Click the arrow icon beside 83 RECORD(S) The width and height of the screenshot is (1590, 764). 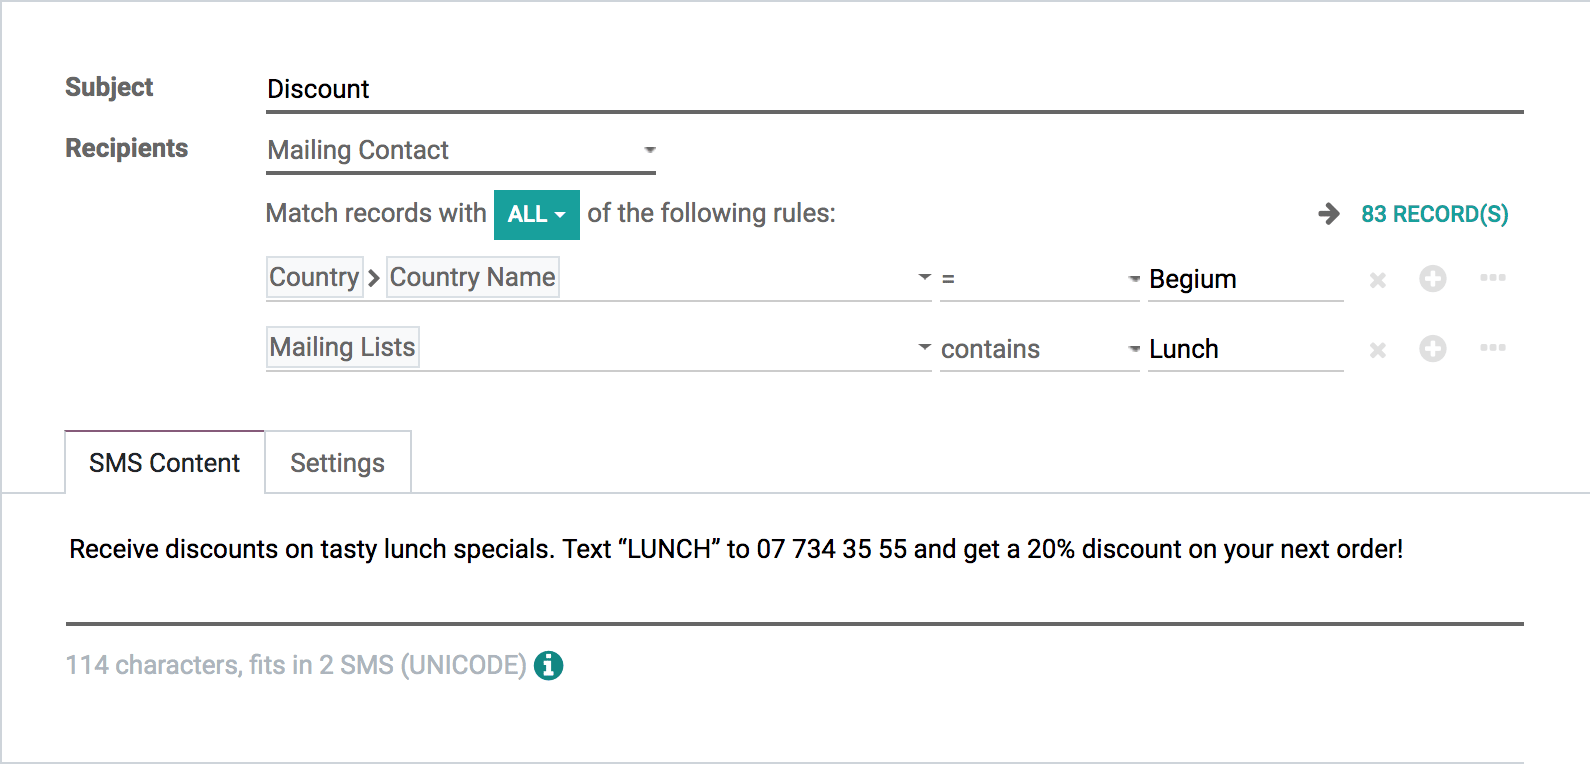click(x=1327, y=213)
